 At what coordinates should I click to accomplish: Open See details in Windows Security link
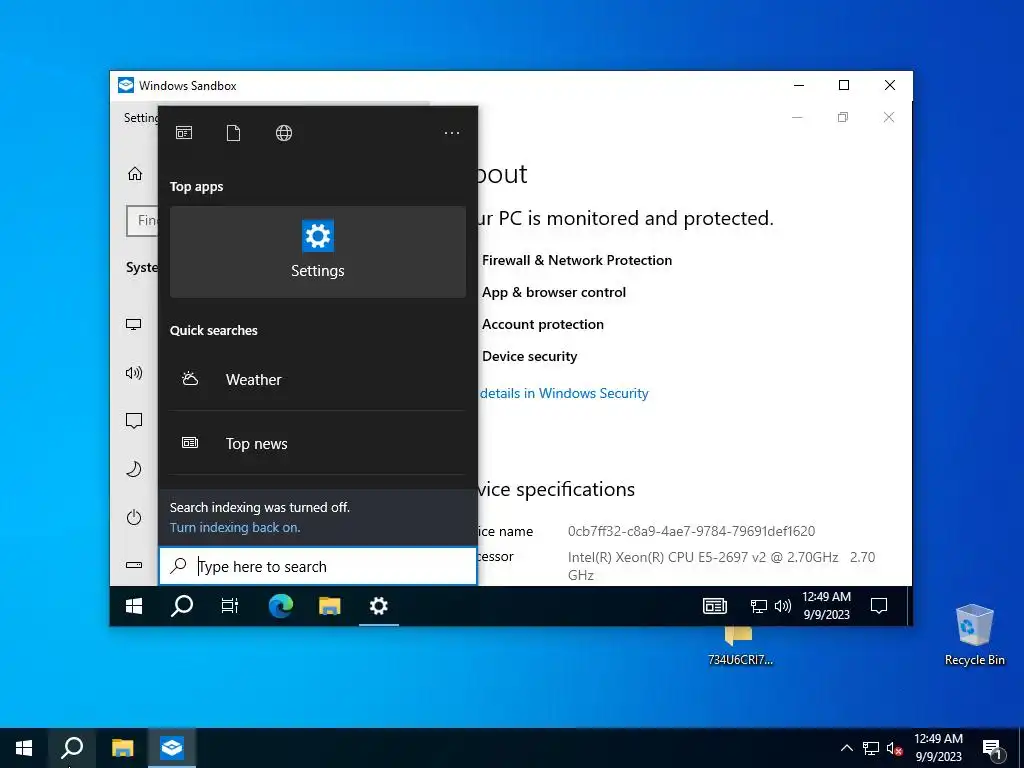coord(564,393)
